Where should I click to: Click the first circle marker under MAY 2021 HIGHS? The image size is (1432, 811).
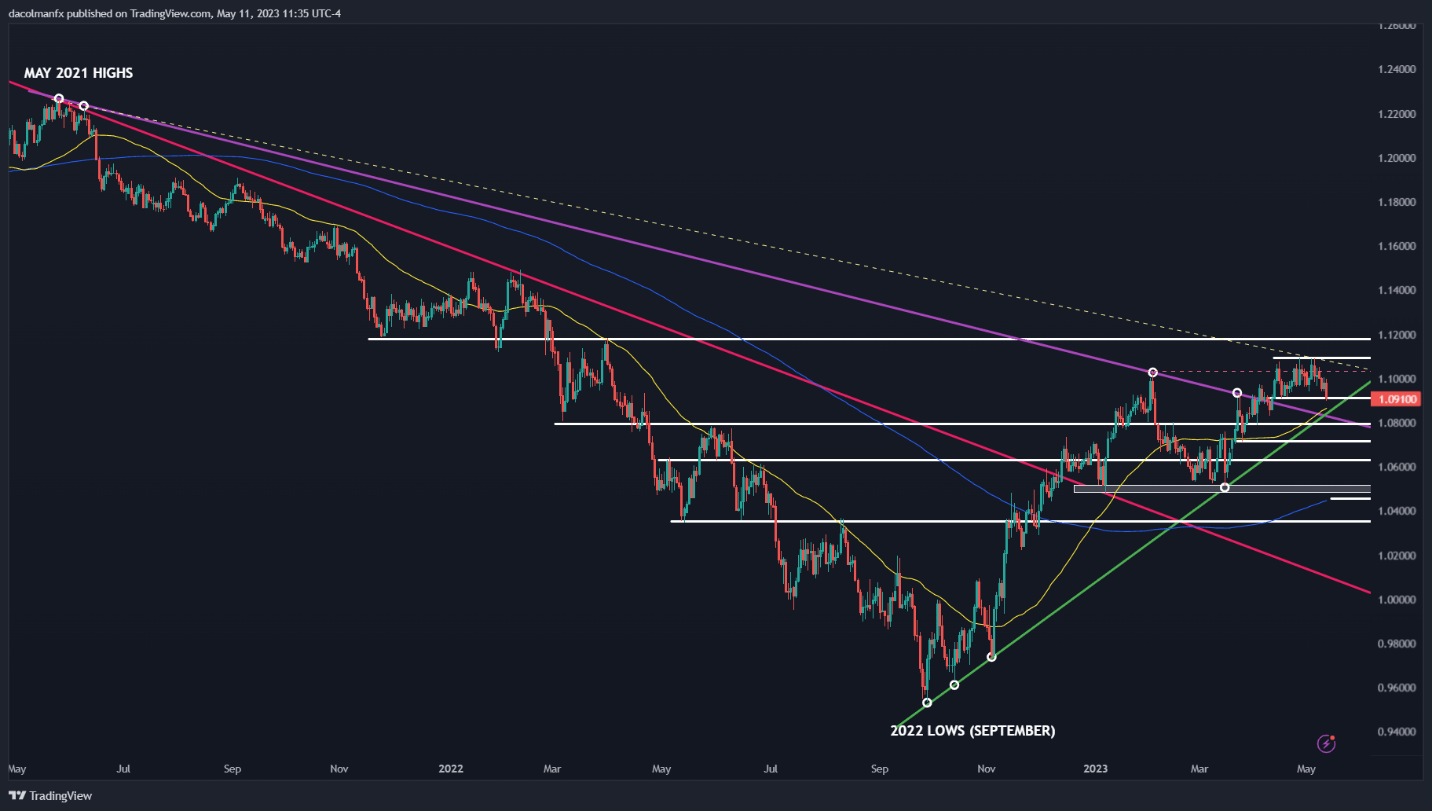tap(59, 99)
